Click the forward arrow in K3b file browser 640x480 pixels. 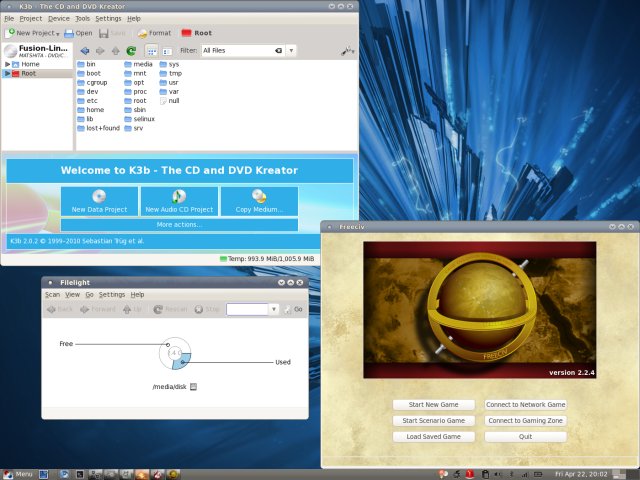100,51
